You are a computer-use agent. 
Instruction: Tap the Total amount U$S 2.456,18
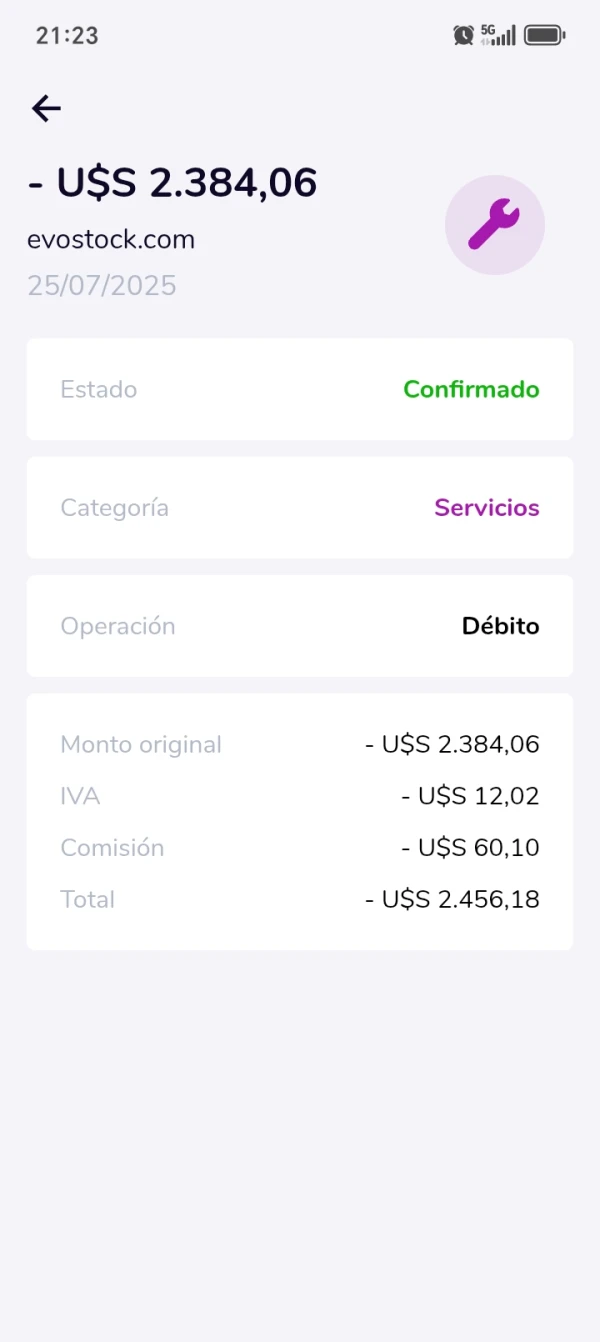452,899
